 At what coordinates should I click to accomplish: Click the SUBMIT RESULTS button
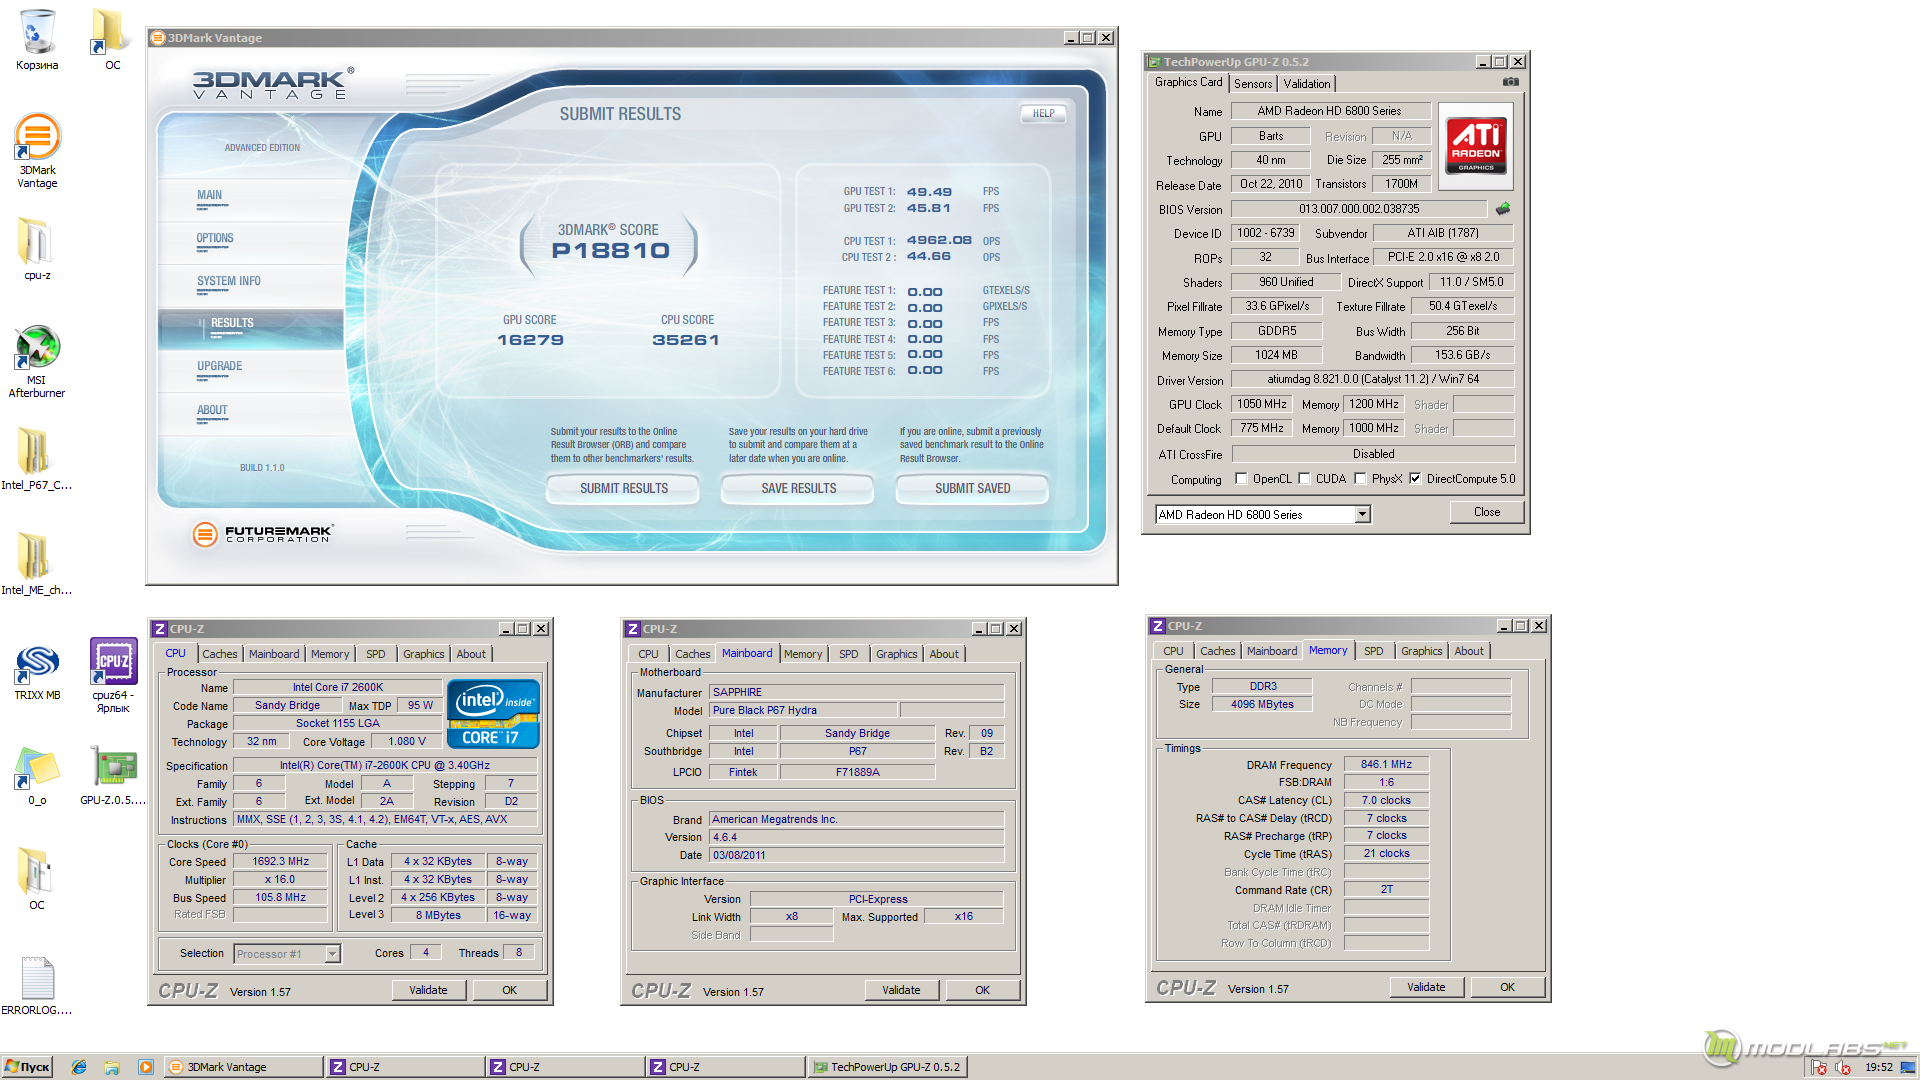pos(624,489)
